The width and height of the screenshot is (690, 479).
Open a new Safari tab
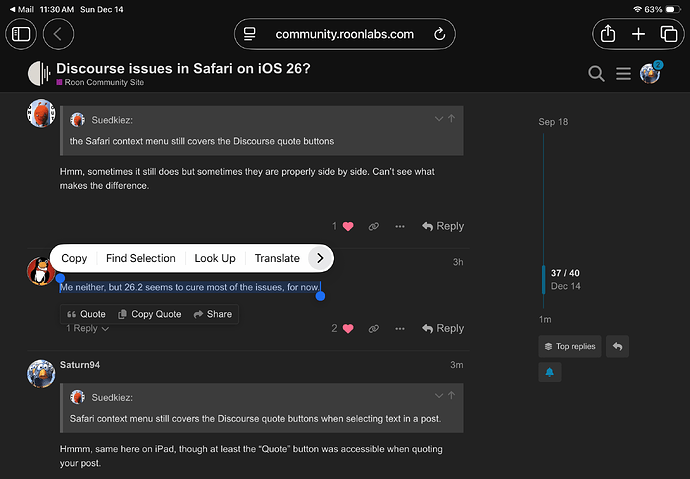(x=638, y=34)
